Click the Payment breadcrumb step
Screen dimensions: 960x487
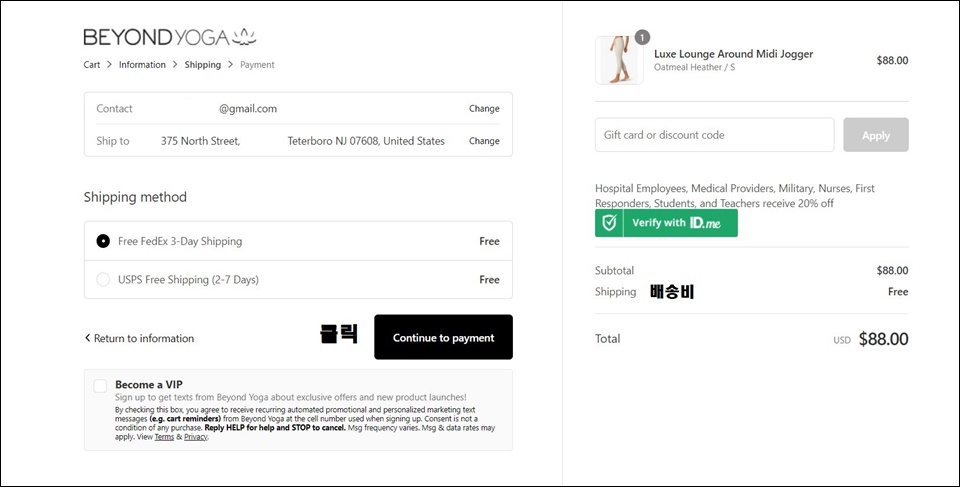(257, 65)
